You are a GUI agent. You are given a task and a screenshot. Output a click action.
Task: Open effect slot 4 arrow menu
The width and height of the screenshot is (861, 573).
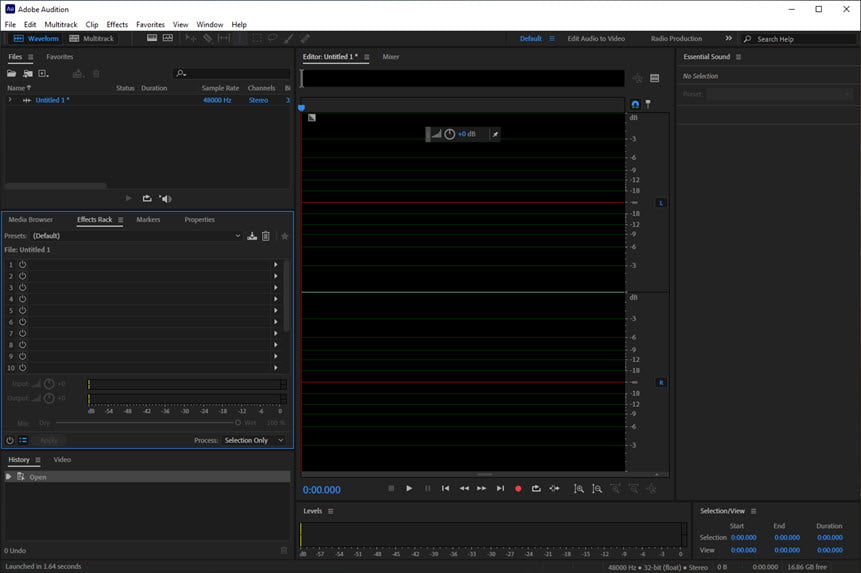click(x=276, y=299)
